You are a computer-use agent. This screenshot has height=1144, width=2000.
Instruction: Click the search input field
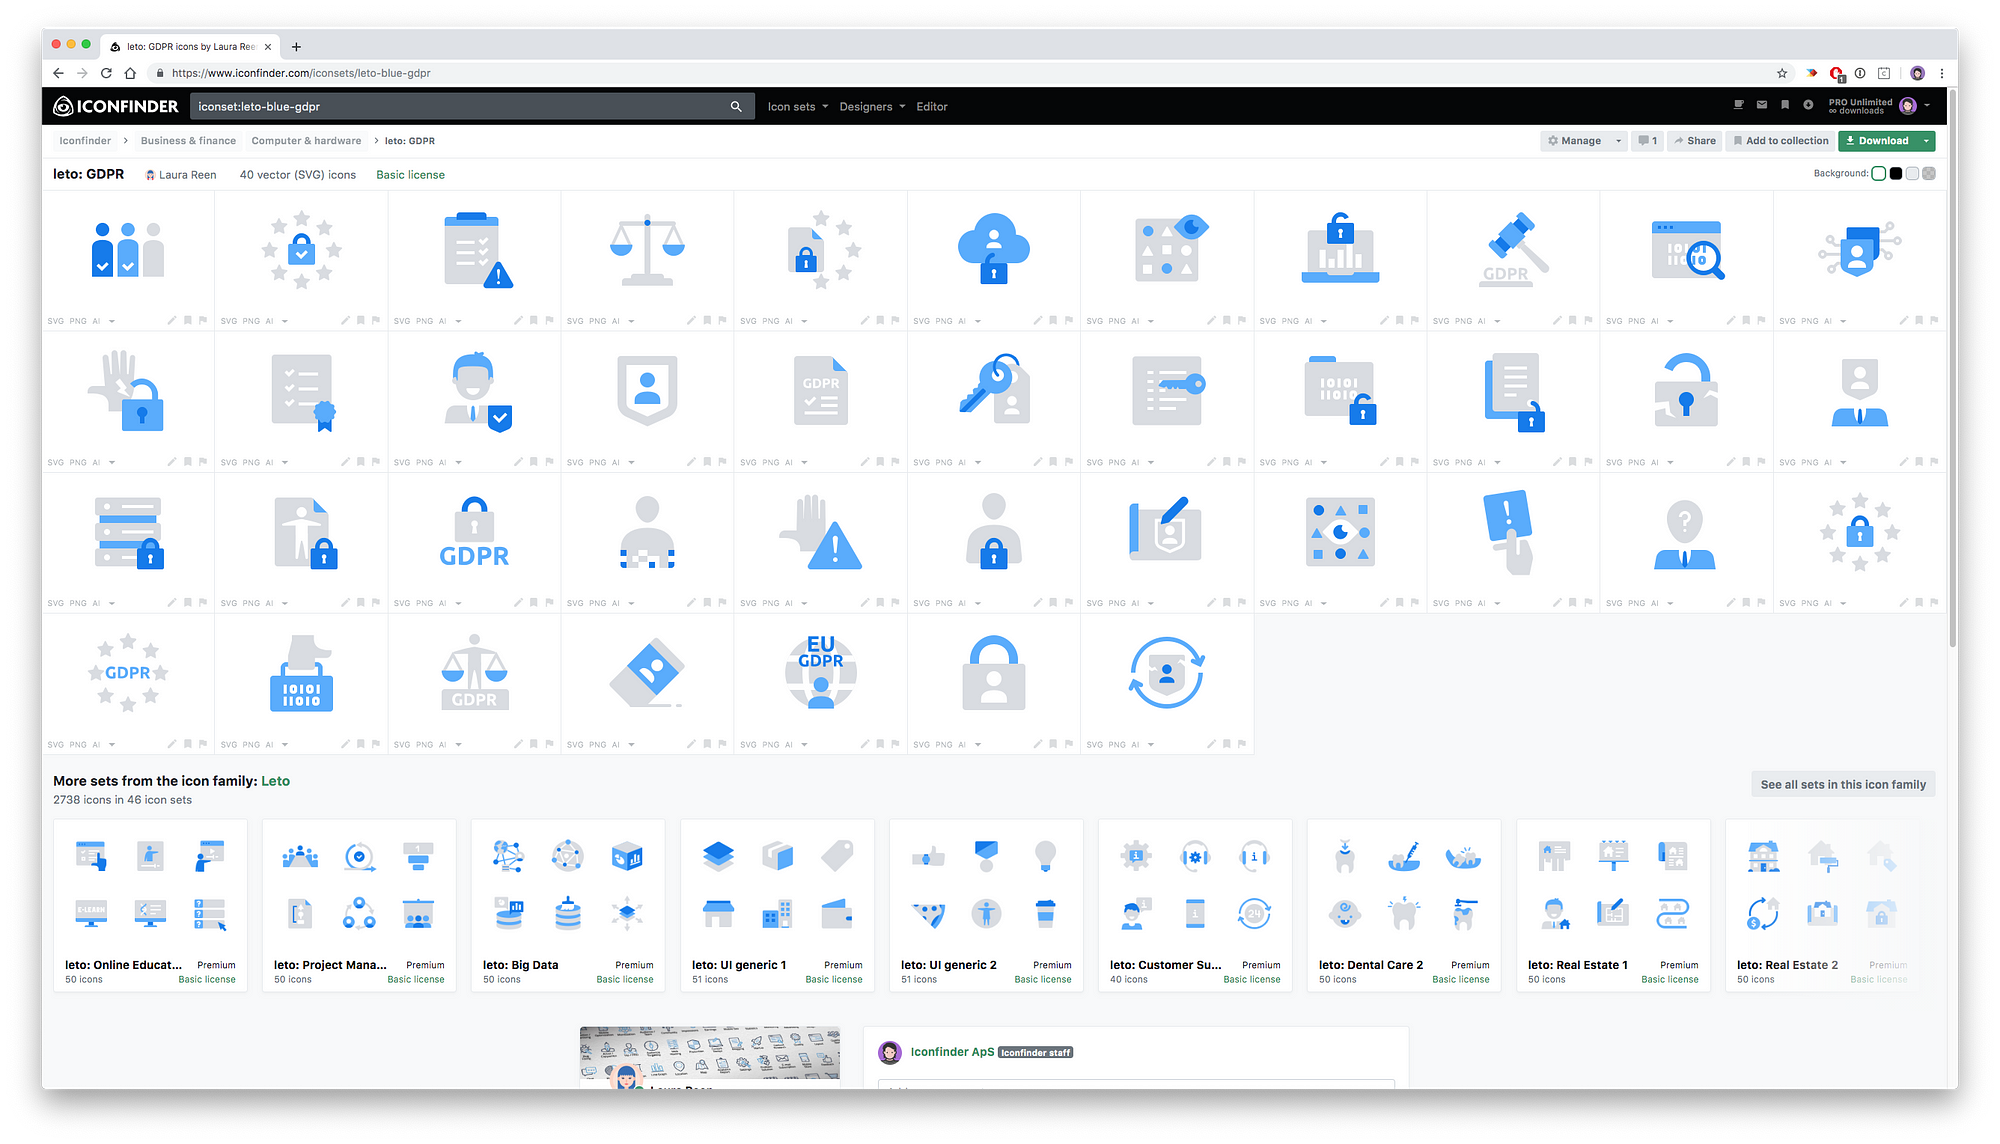[467, 106]
